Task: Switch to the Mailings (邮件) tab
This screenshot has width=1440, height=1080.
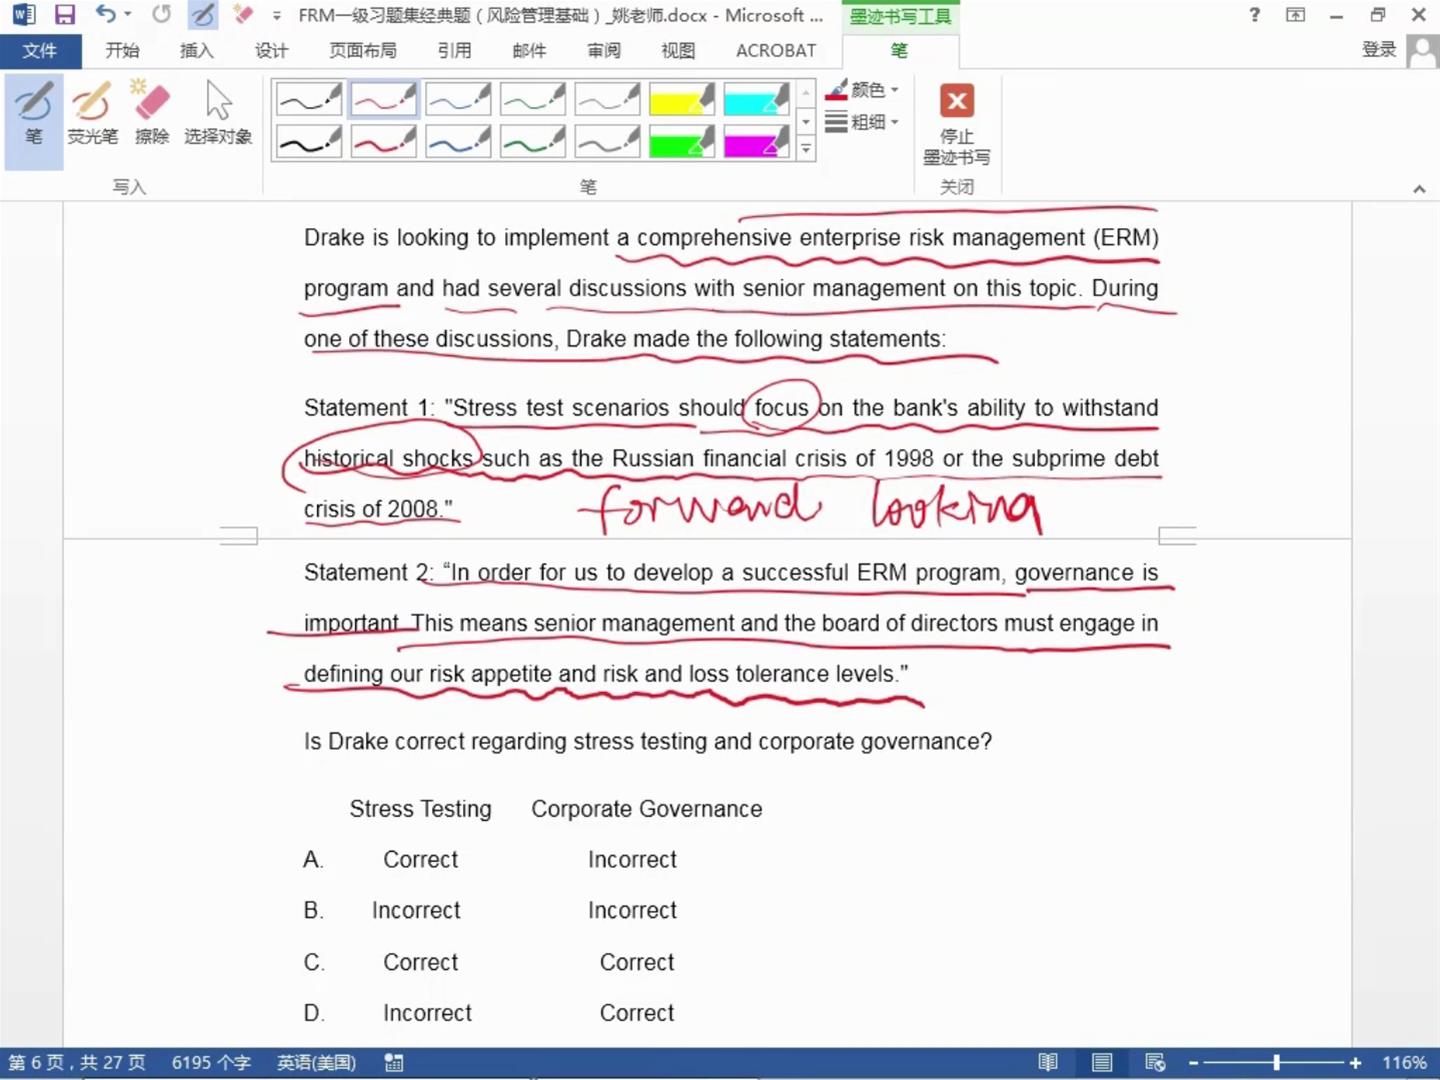Action: coord(529,51)
